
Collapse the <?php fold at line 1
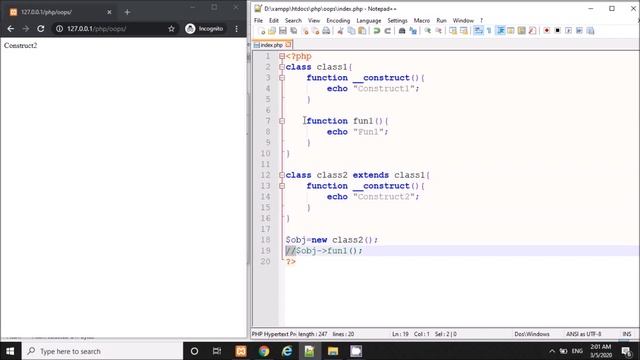(282, 56)
